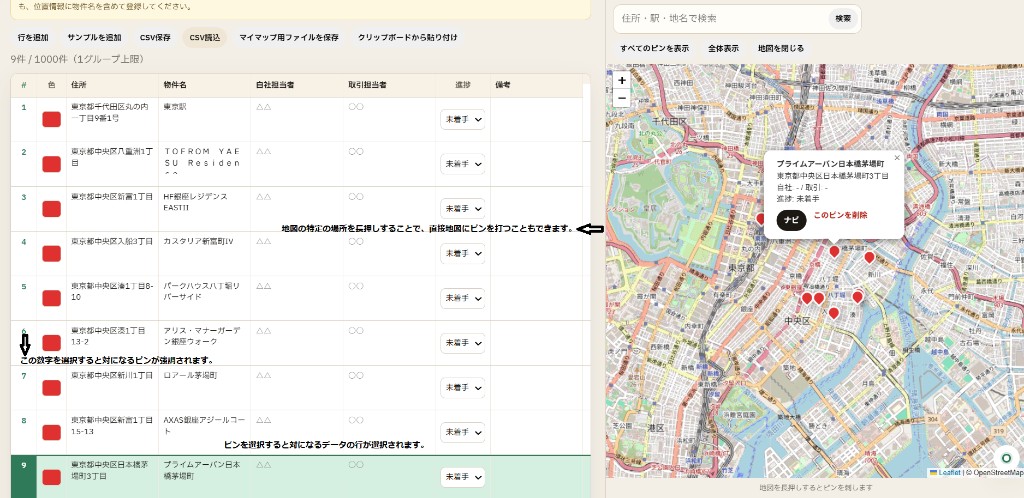Click the 東京駅 property name cell

pos(204,119)
